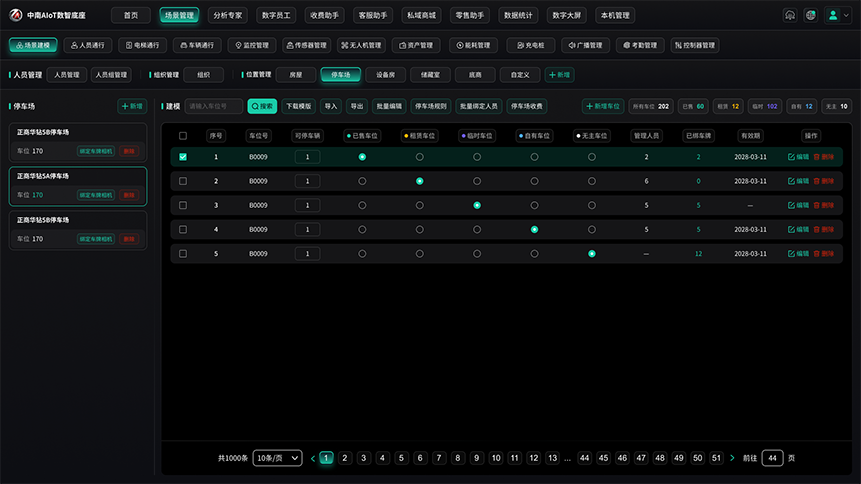
Task: Open 无人机管理 drone management module
Action: [361, 45]
